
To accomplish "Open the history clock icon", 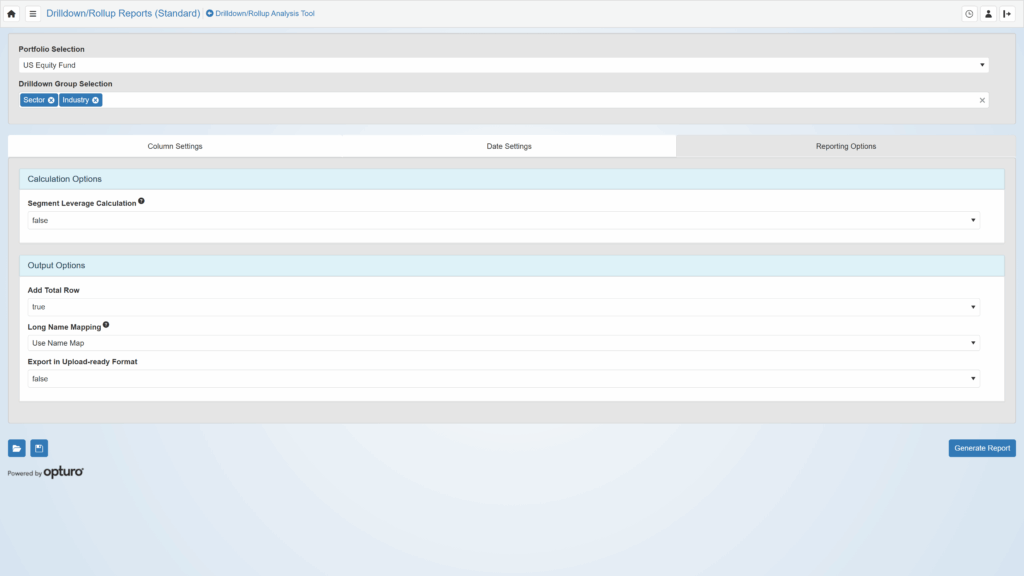I will coord(968,14).
